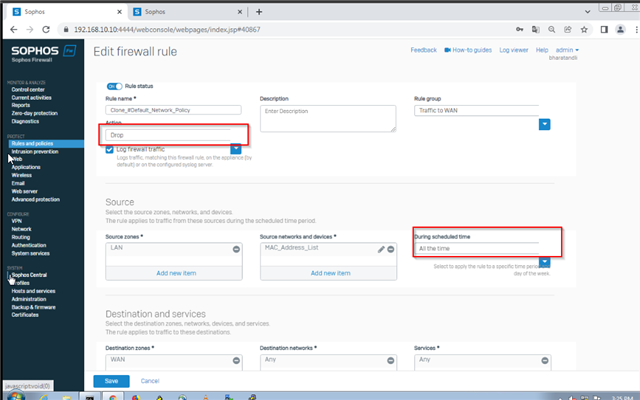
Task: Click the Feedback link
Action: (423, 50)
